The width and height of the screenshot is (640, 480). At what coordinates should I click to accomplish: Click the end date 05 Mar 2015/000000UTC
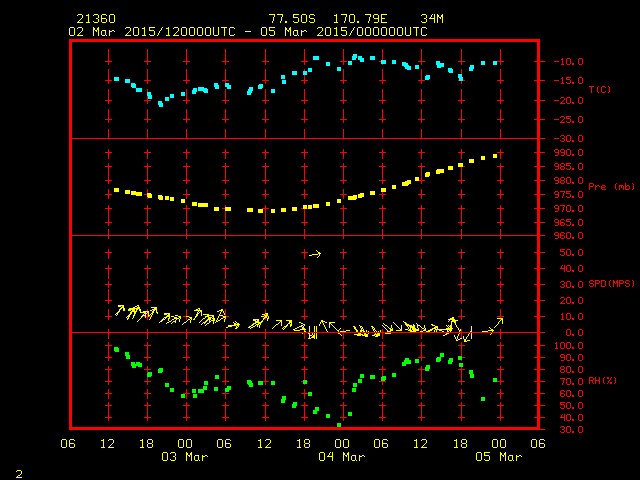pos(344,32)
